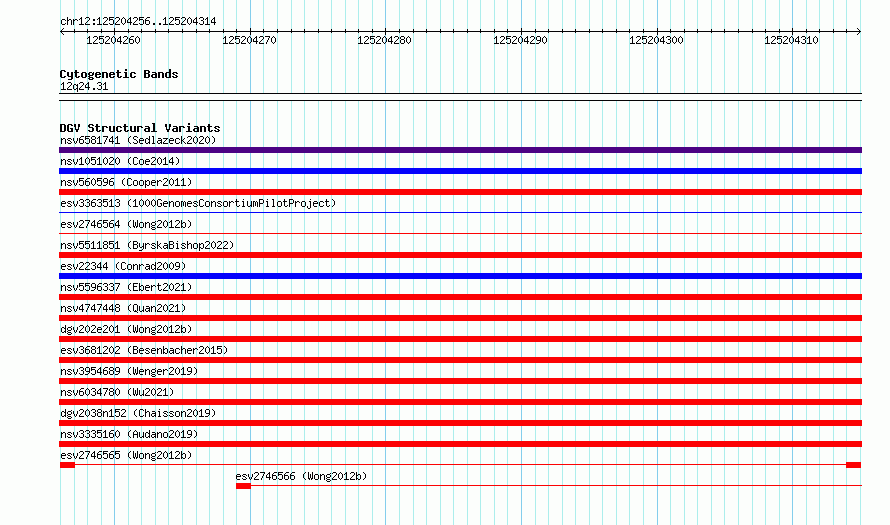Click ruler position 125204290
Viewport: 890px width, 525px height.
[520, 40]
